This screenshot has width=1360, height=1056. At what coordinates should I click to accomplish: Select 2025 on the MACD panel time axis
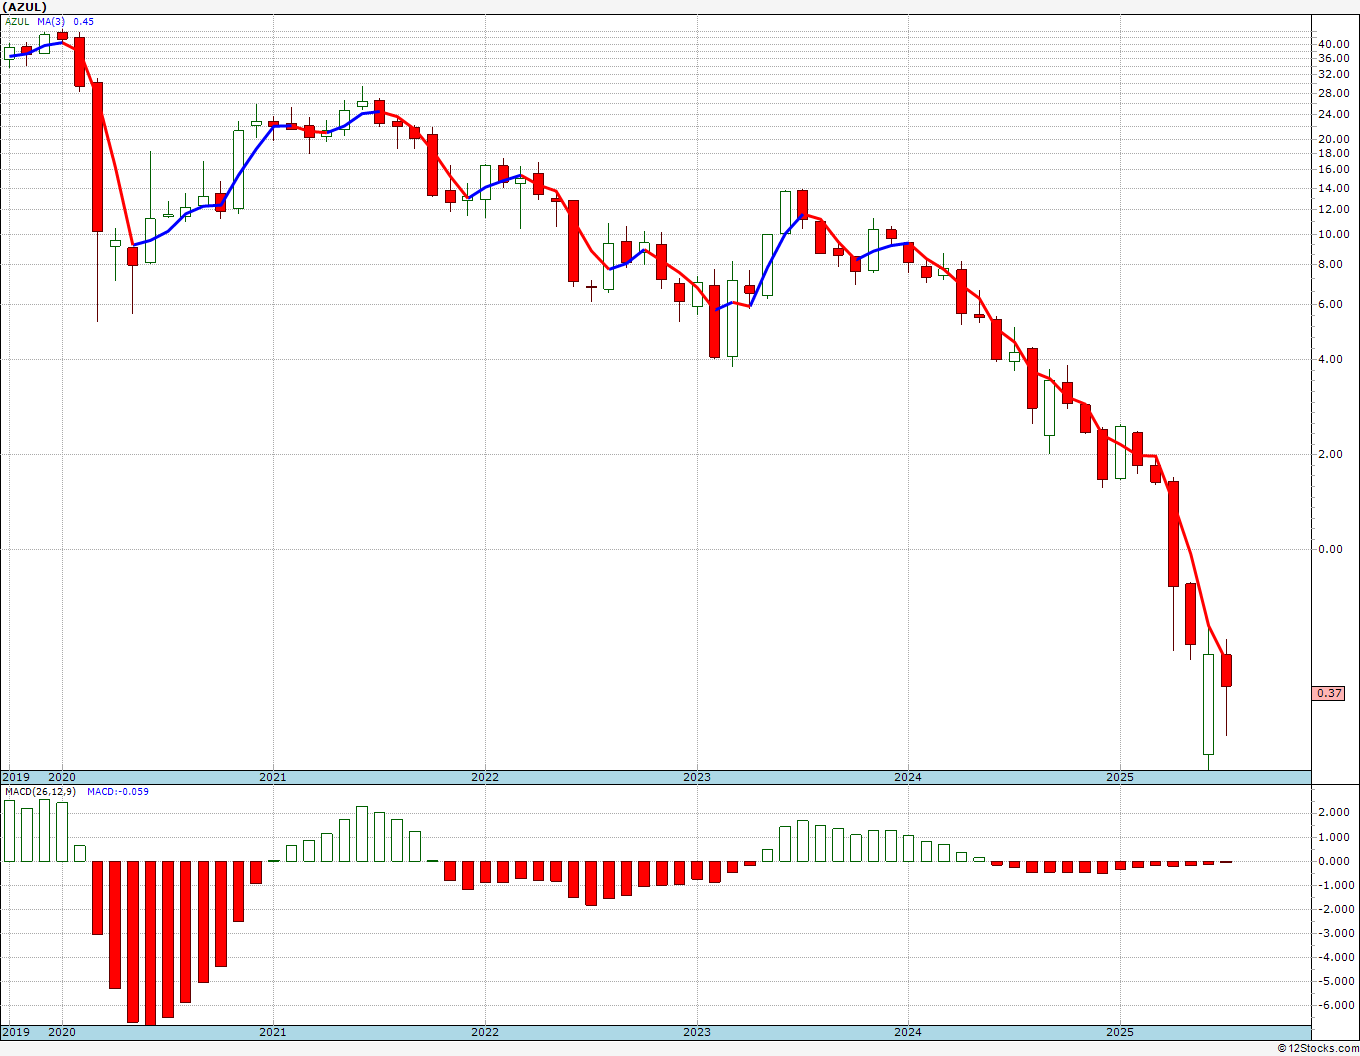1120,1032
